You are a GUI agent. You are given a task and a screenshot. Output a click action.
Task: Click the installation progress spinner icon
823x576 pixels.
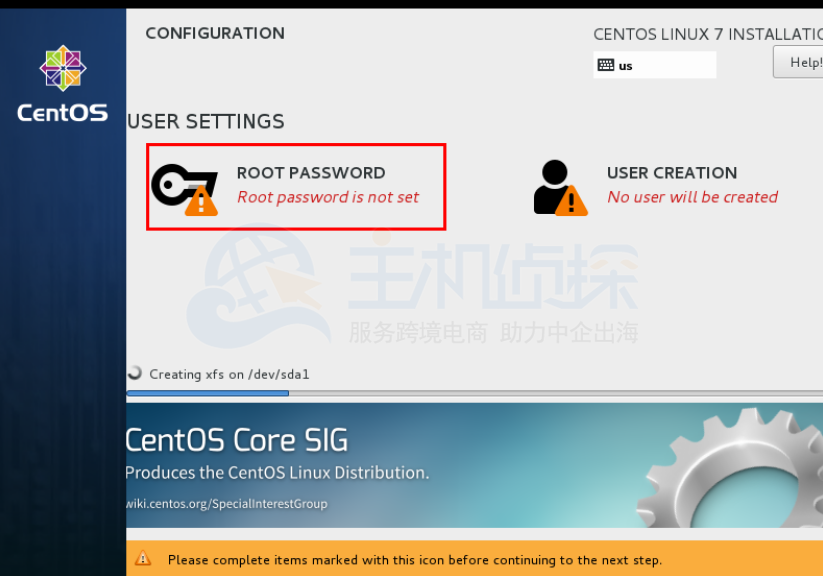point(135,373)
